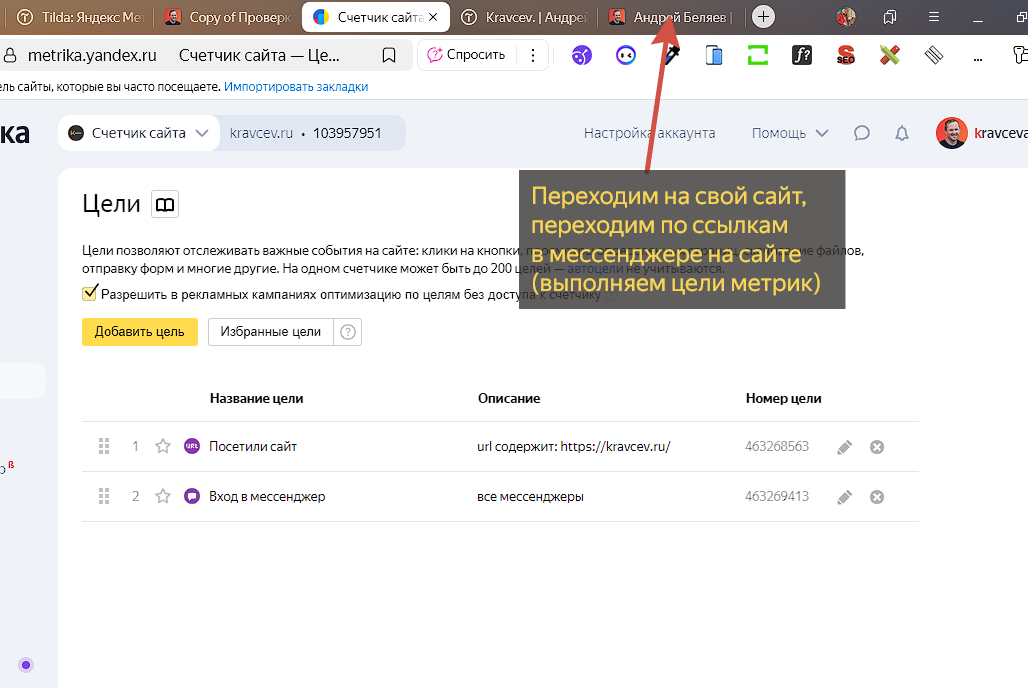The image size is (1028, 688).
Task: Switch to the Kravcev. | Андрей tab
Action: tap(524, 17)
